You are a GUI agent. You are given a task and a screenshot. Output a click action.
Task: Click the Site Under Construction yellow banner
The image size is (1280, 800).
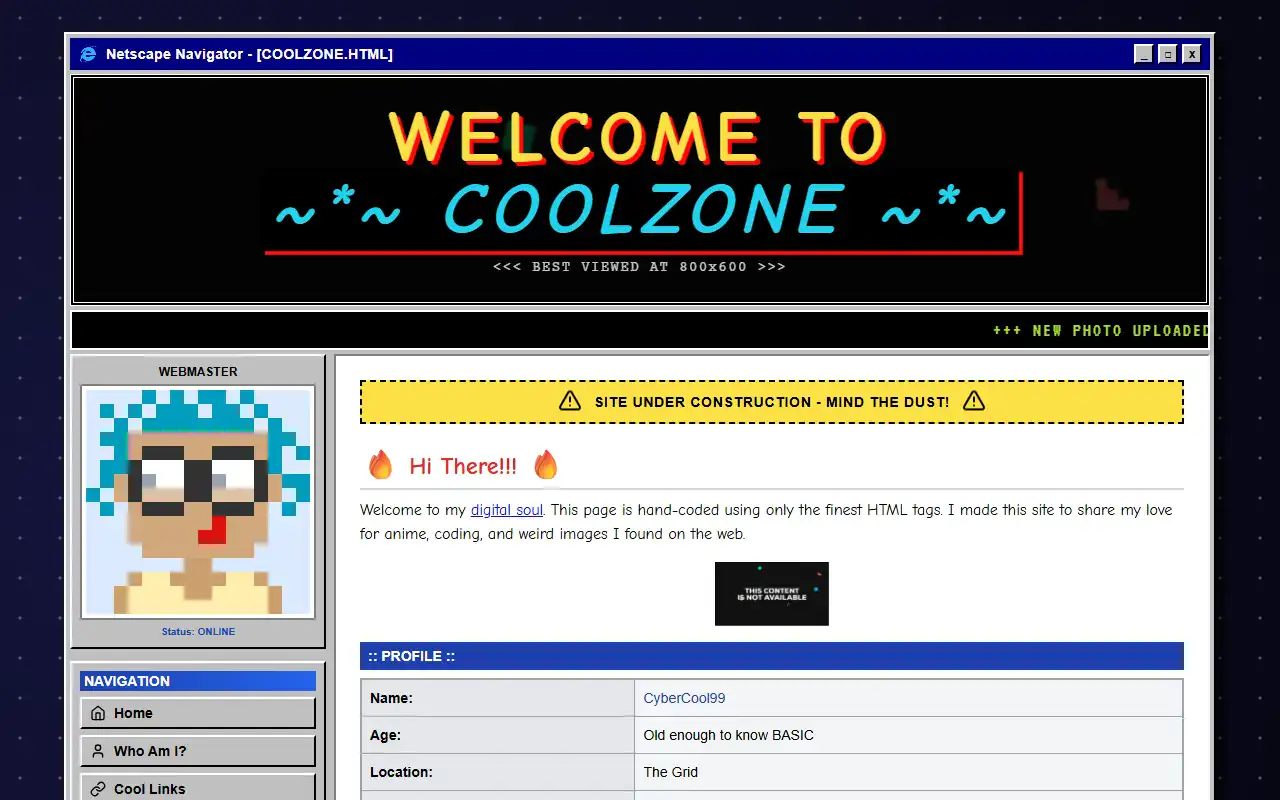click(772, 401)
